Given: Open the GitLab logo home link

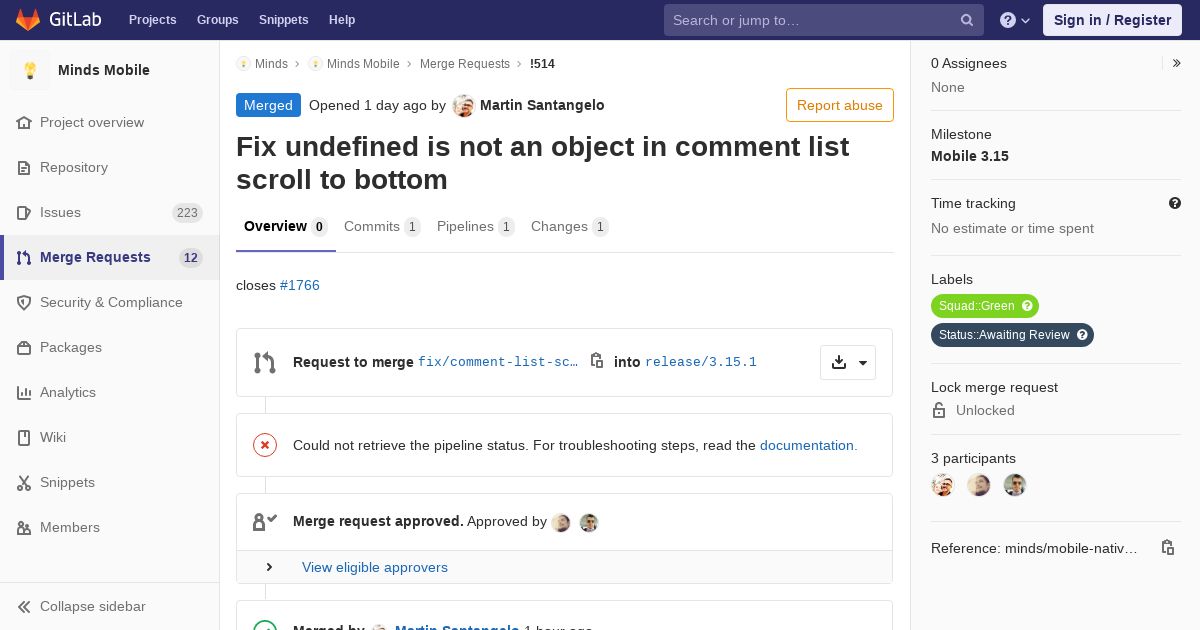Looking at the screenshot, I should [x=56, y=20].
